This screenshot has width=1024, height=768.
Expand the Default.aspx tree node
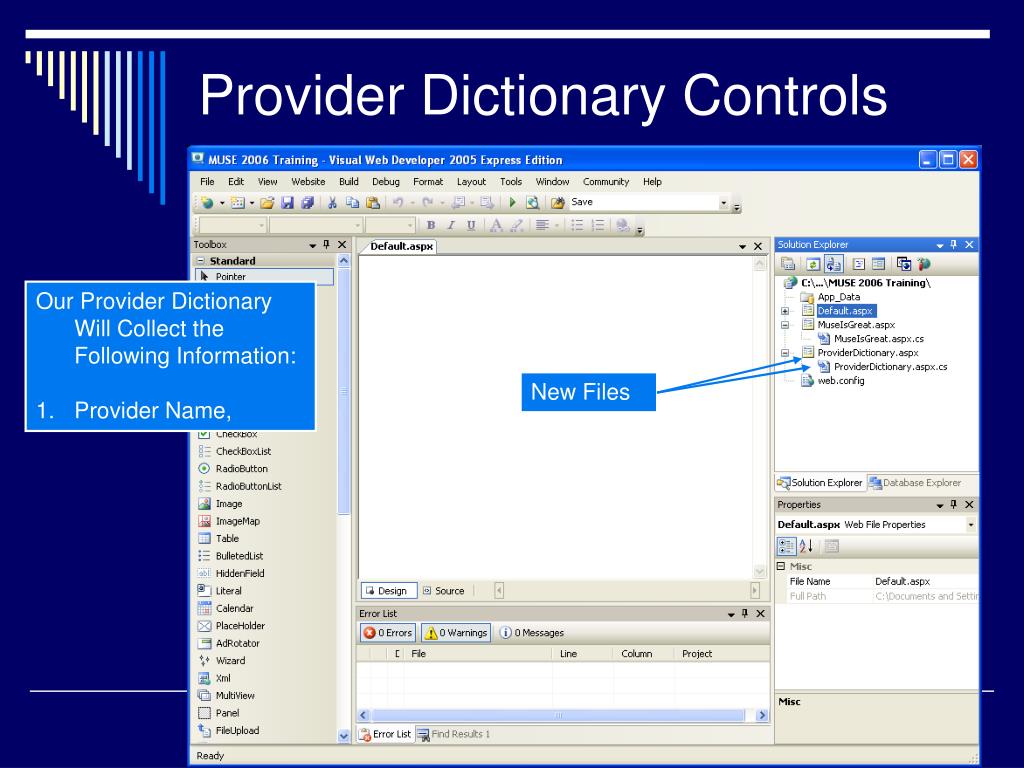coord(785,312)
